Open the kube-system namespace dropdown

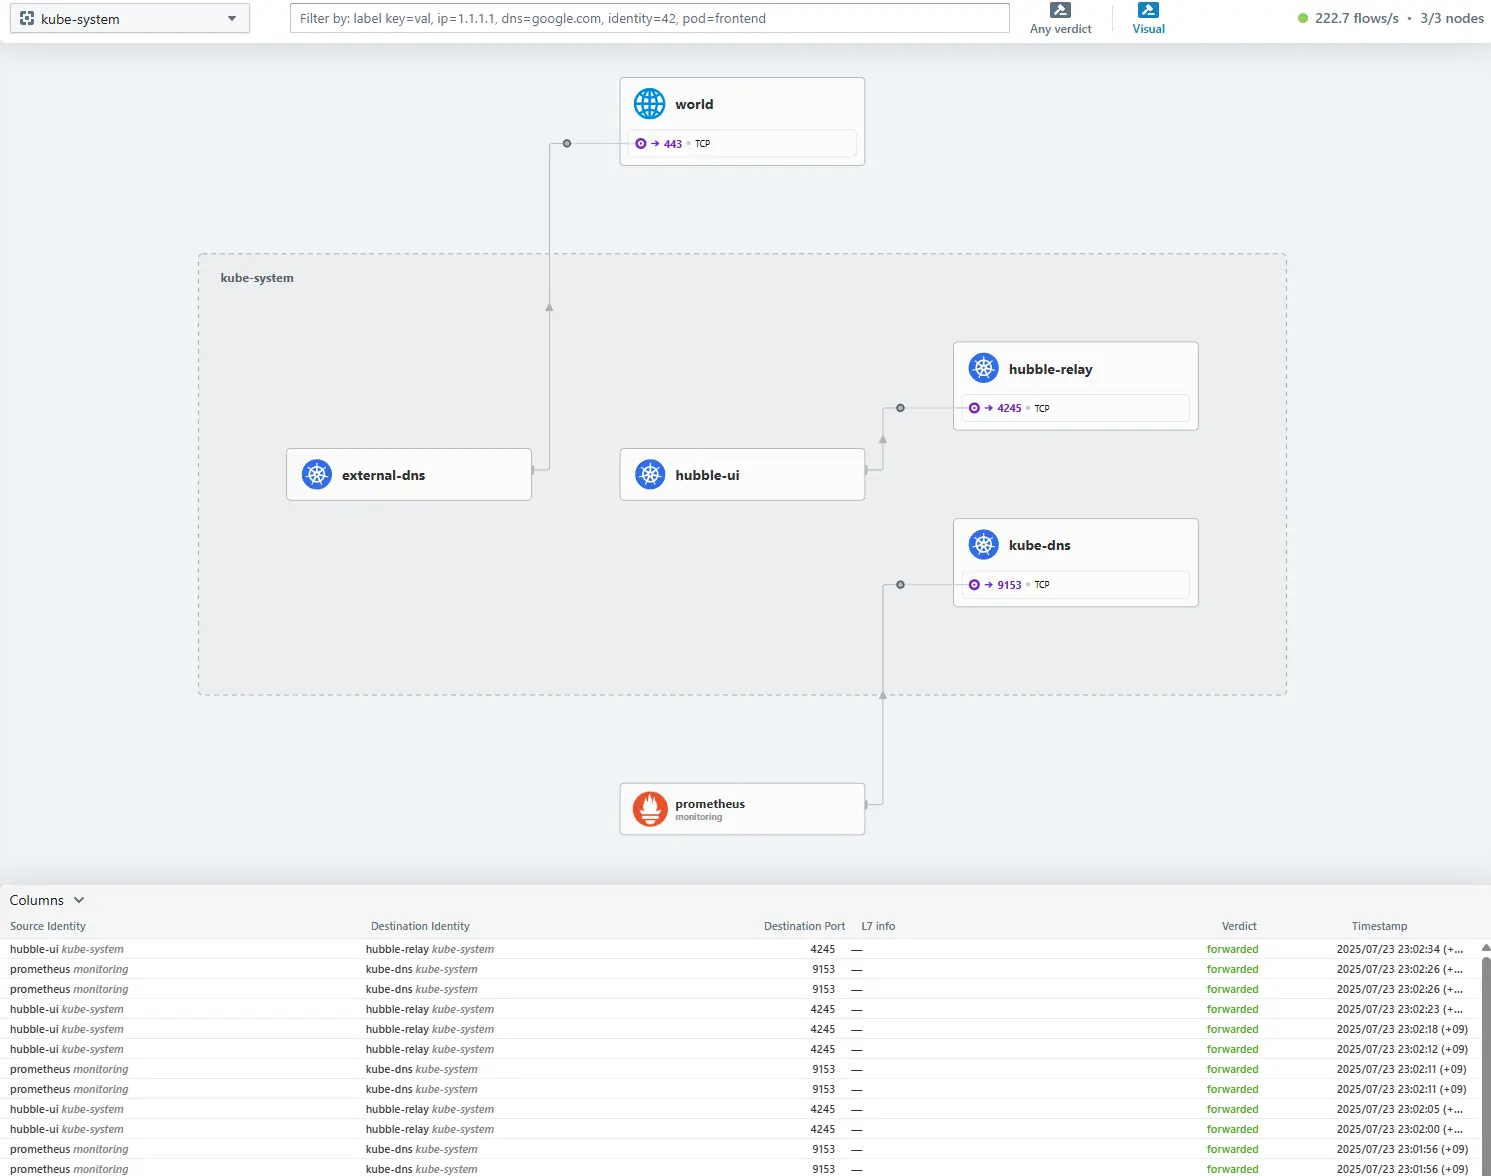click(130, 19)
